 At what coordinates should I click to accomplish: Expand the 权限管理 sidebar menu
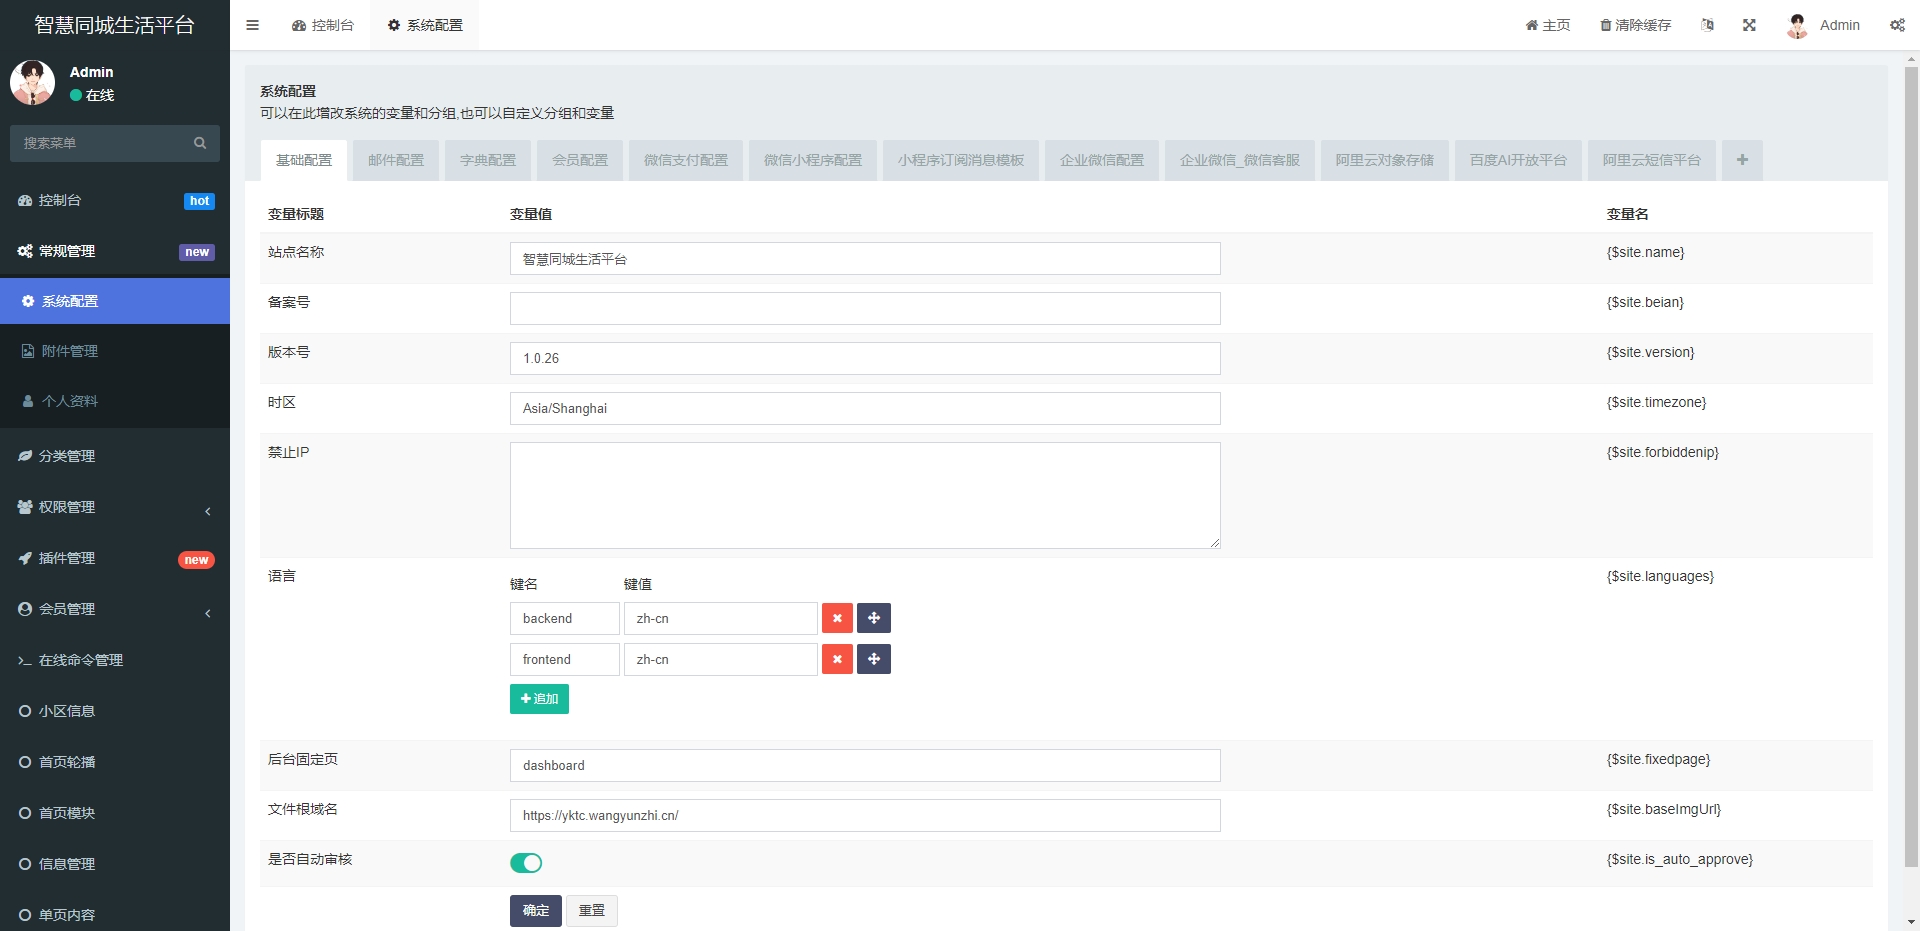[x=115, y=507]
